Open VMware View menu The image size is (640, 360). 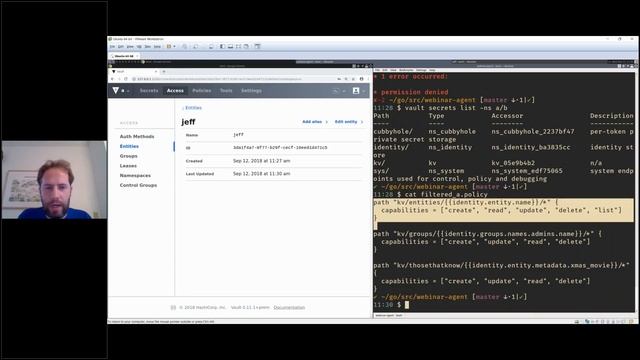tap(130, 47)
